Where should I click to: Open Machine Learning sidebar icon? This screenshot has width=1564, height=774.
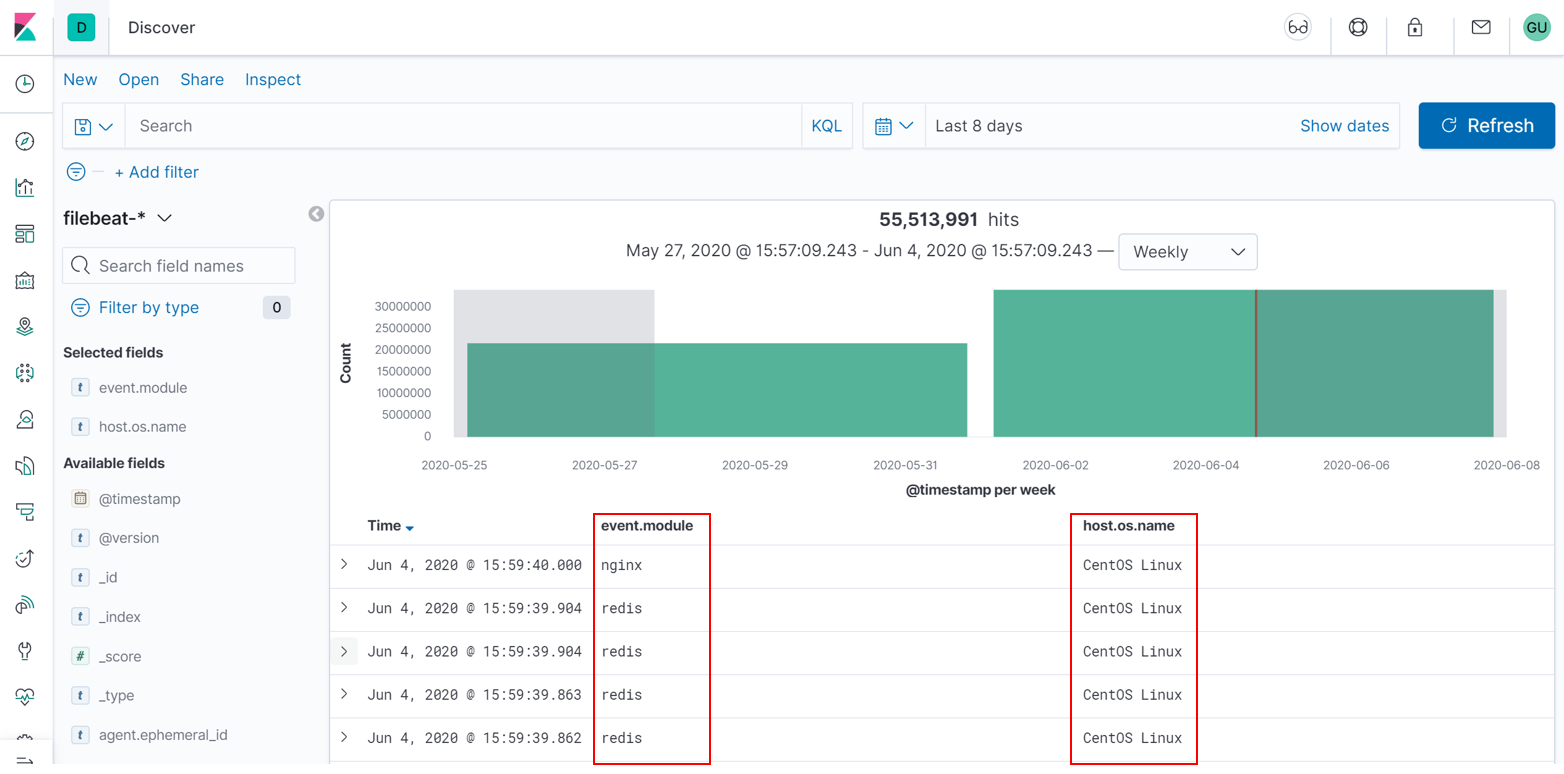tap(25, 373)
